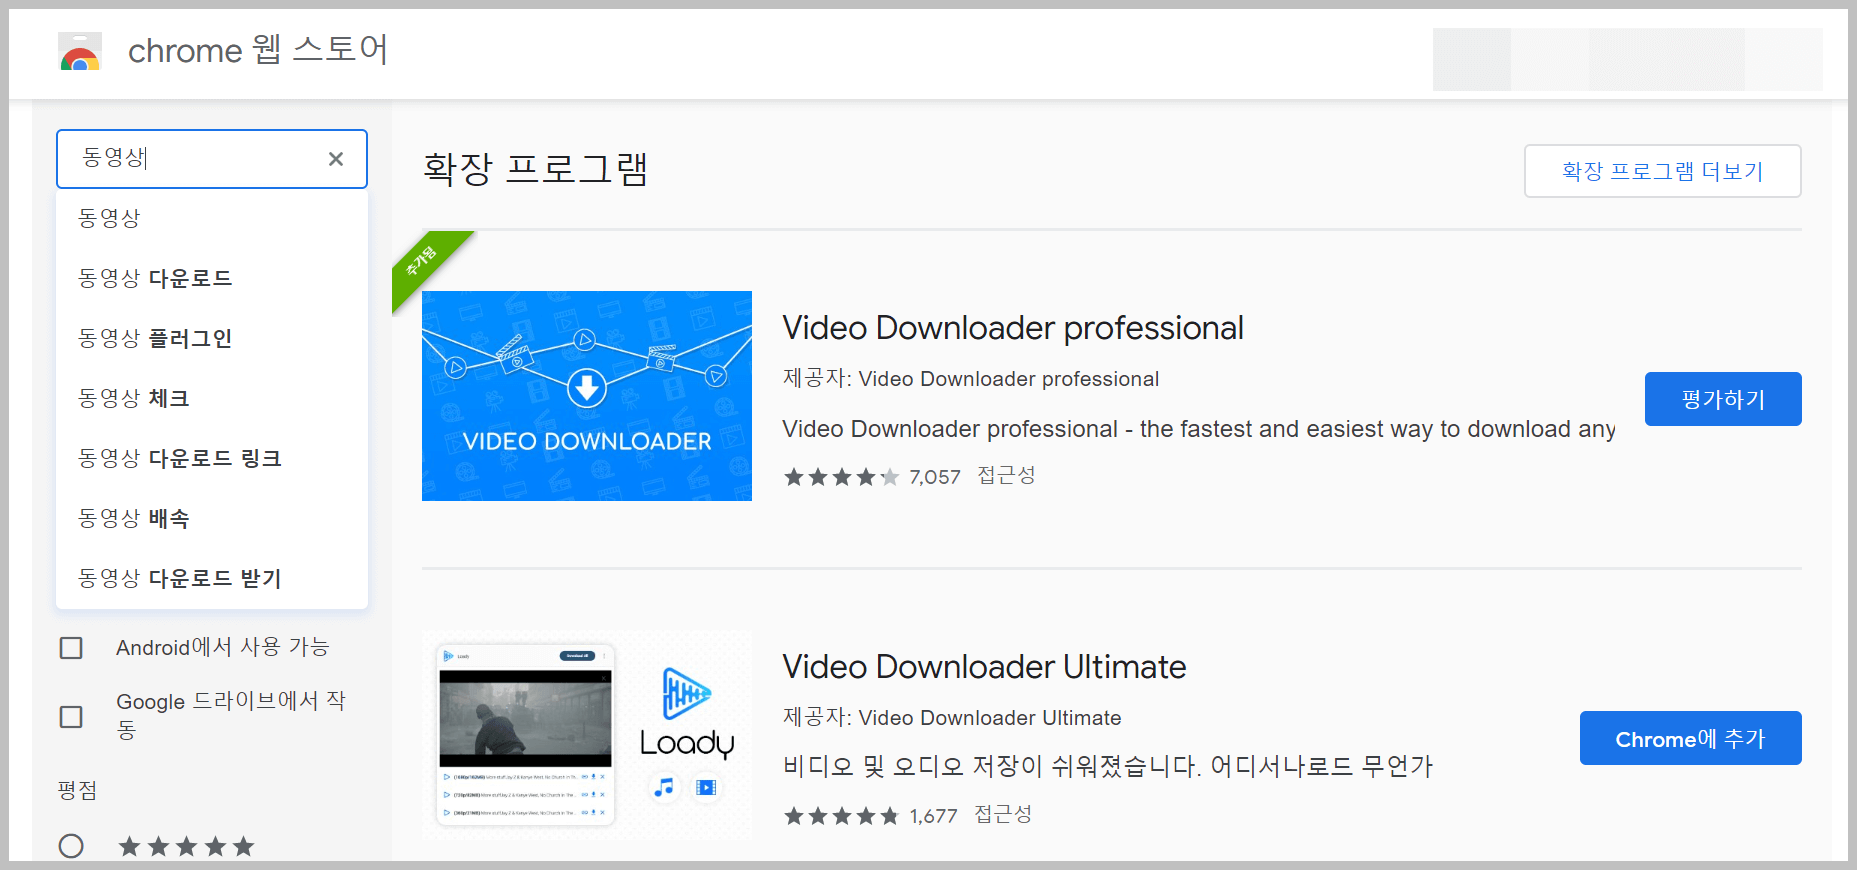Click the 7,057 rating stars of professional

(x=841, y=477)
